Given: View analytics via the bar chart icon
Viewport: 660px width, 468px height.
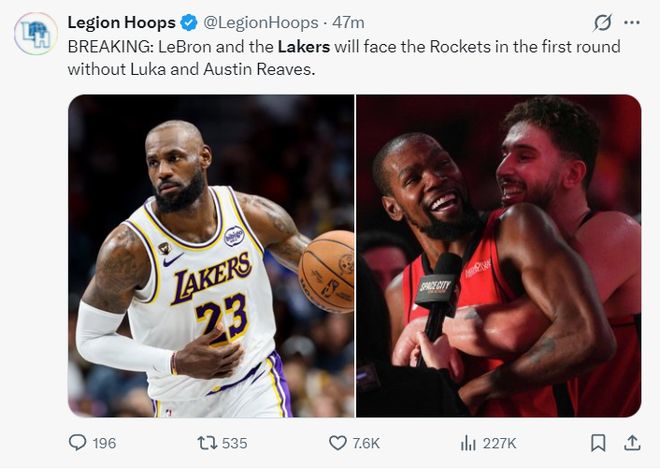Looking at the screenshot, I should [468, 442].
